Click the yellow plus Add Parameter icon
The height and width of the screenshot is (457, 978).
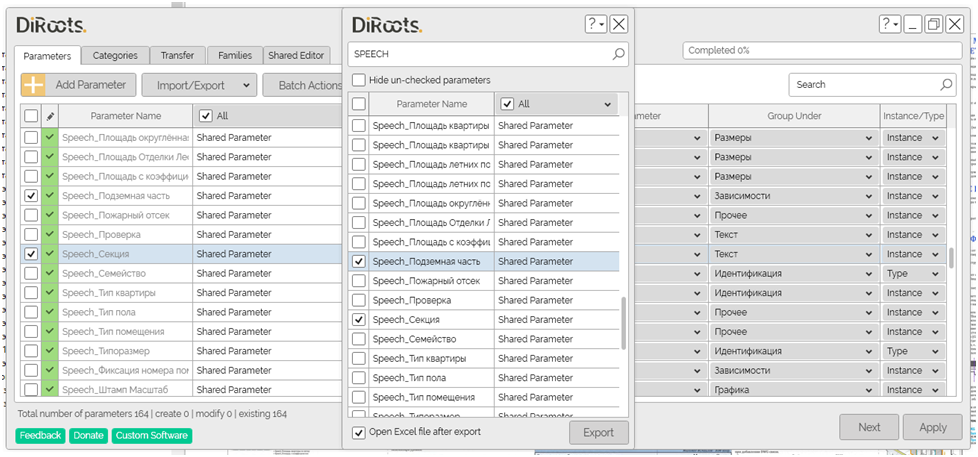click(33, 85)
